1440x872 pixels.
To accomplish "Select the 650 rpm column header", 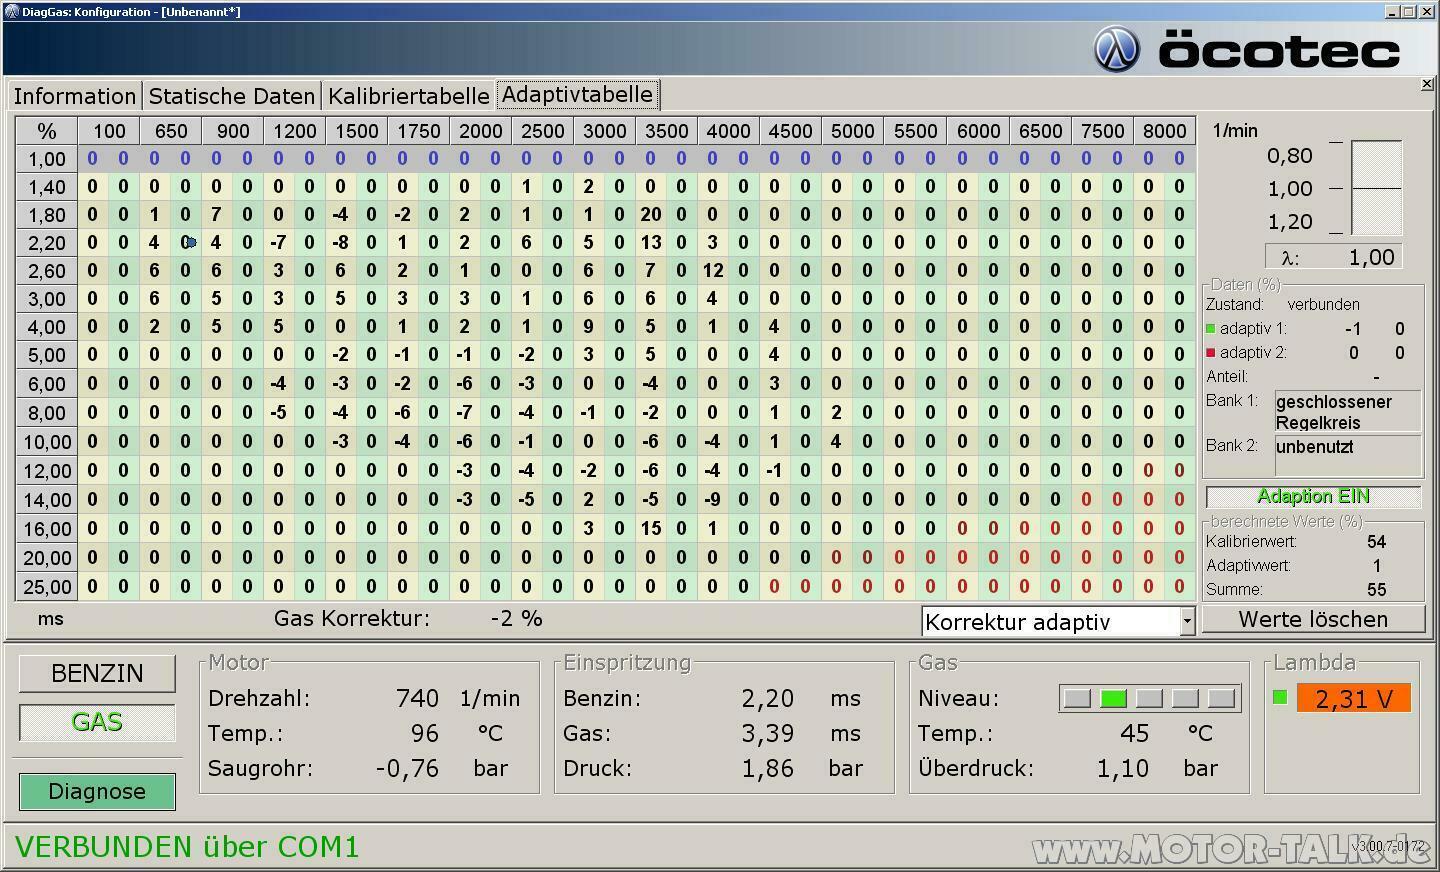I will 171,131.
